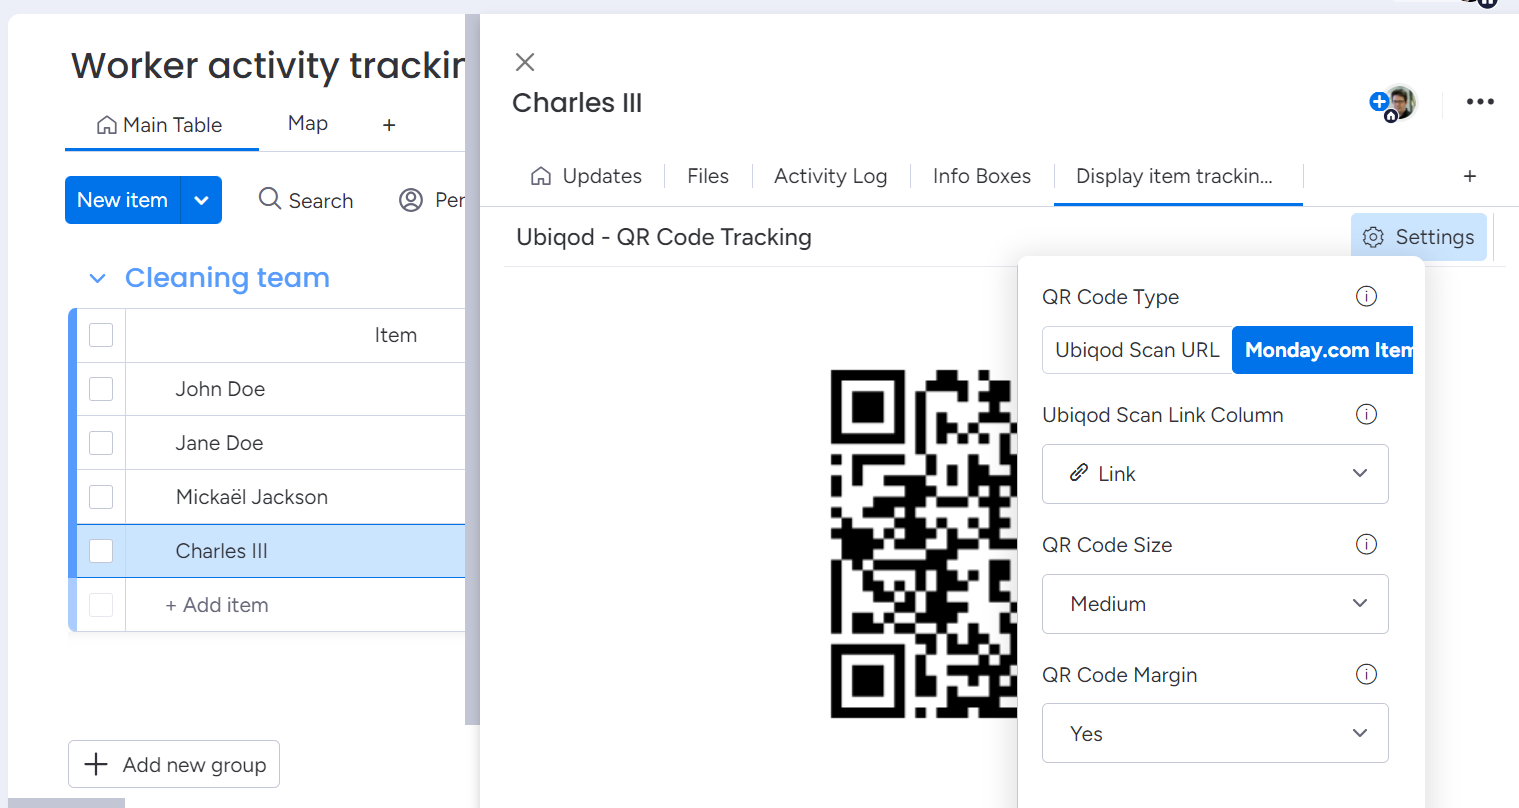Select Ubiqod Scan URL code type
1519x808 pixels.
pyautogui.click(x=1137, y=350)
